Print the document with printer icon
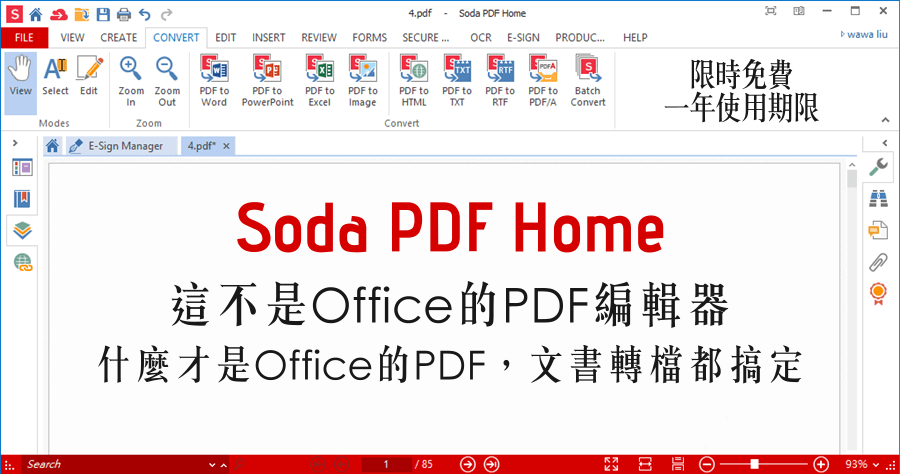 point(123,14)
